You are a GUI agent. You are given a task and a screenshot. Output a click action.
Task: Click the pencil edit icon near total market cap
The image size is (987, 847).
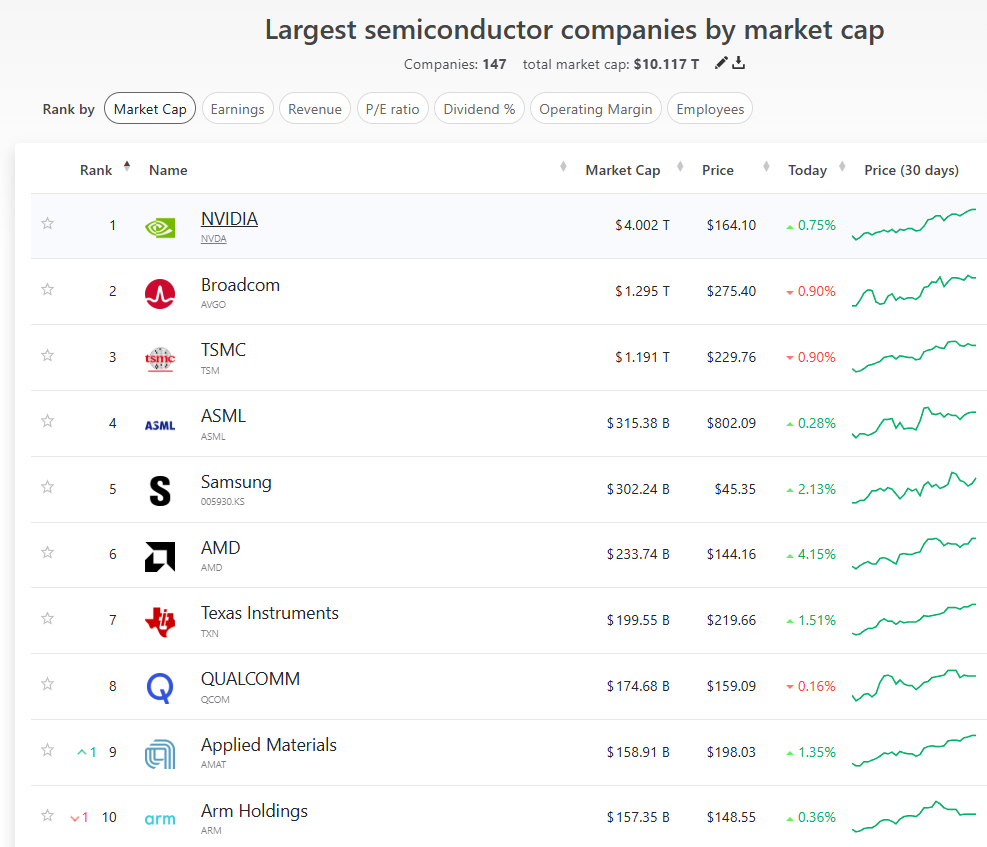point(722,64)
